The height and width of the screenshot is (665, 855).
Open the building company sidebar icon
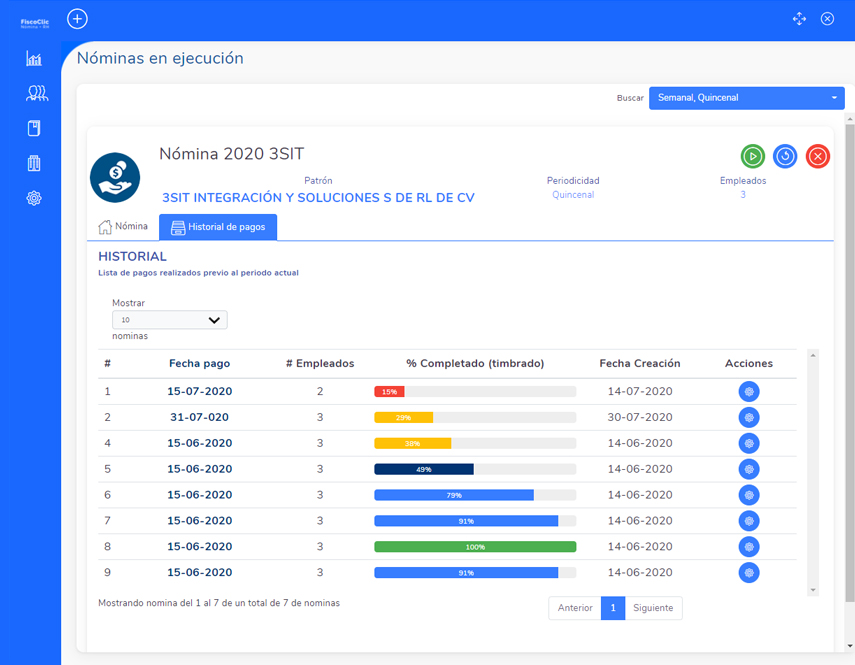34,163
